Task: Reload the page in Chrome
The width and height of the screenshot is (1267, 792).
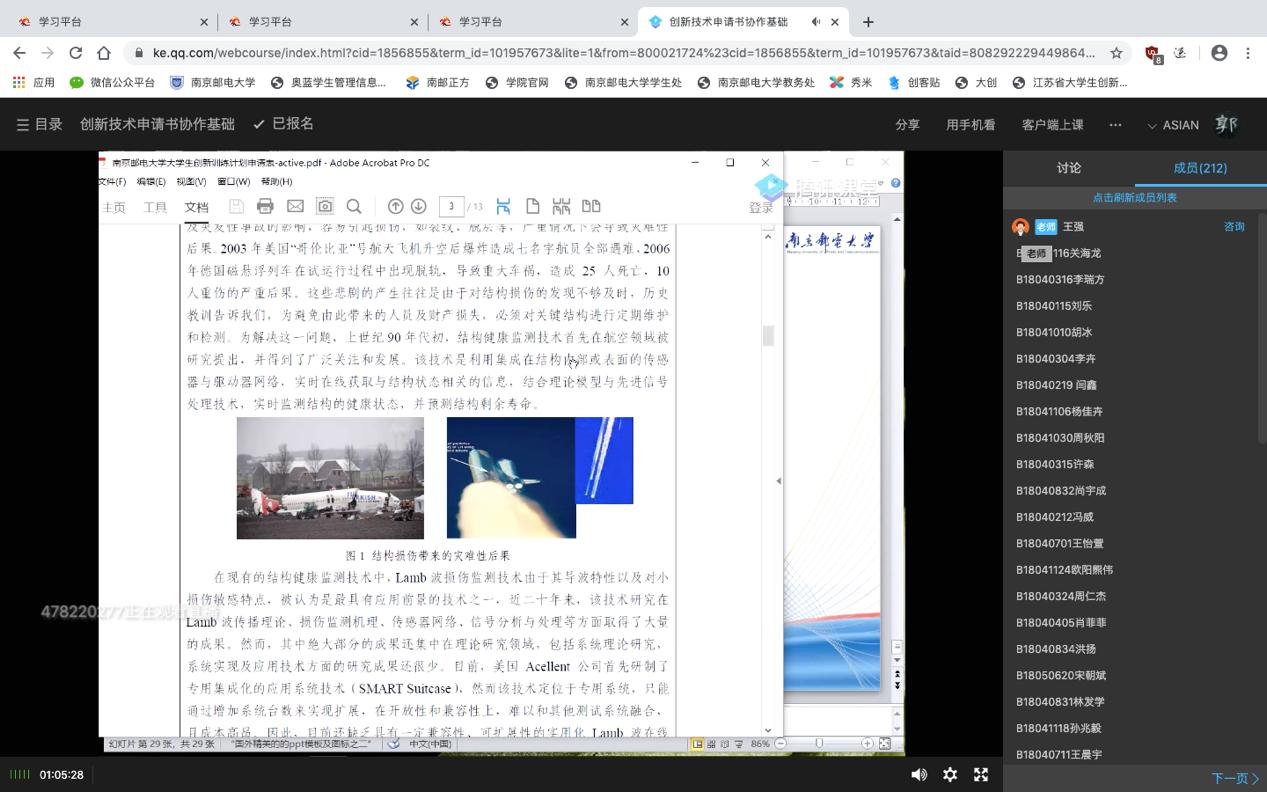Action: [x=75, y=52]
